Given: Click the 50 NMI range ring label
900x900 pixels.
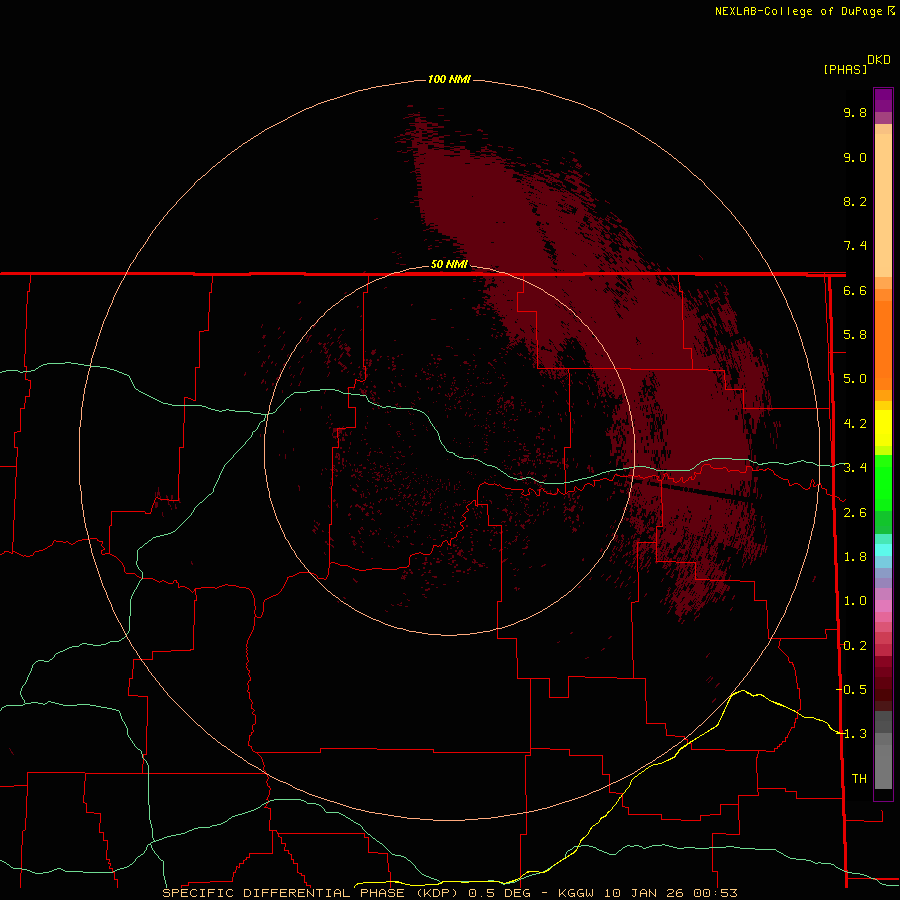Looking at the screenshot, I should (x=449, y=264).
